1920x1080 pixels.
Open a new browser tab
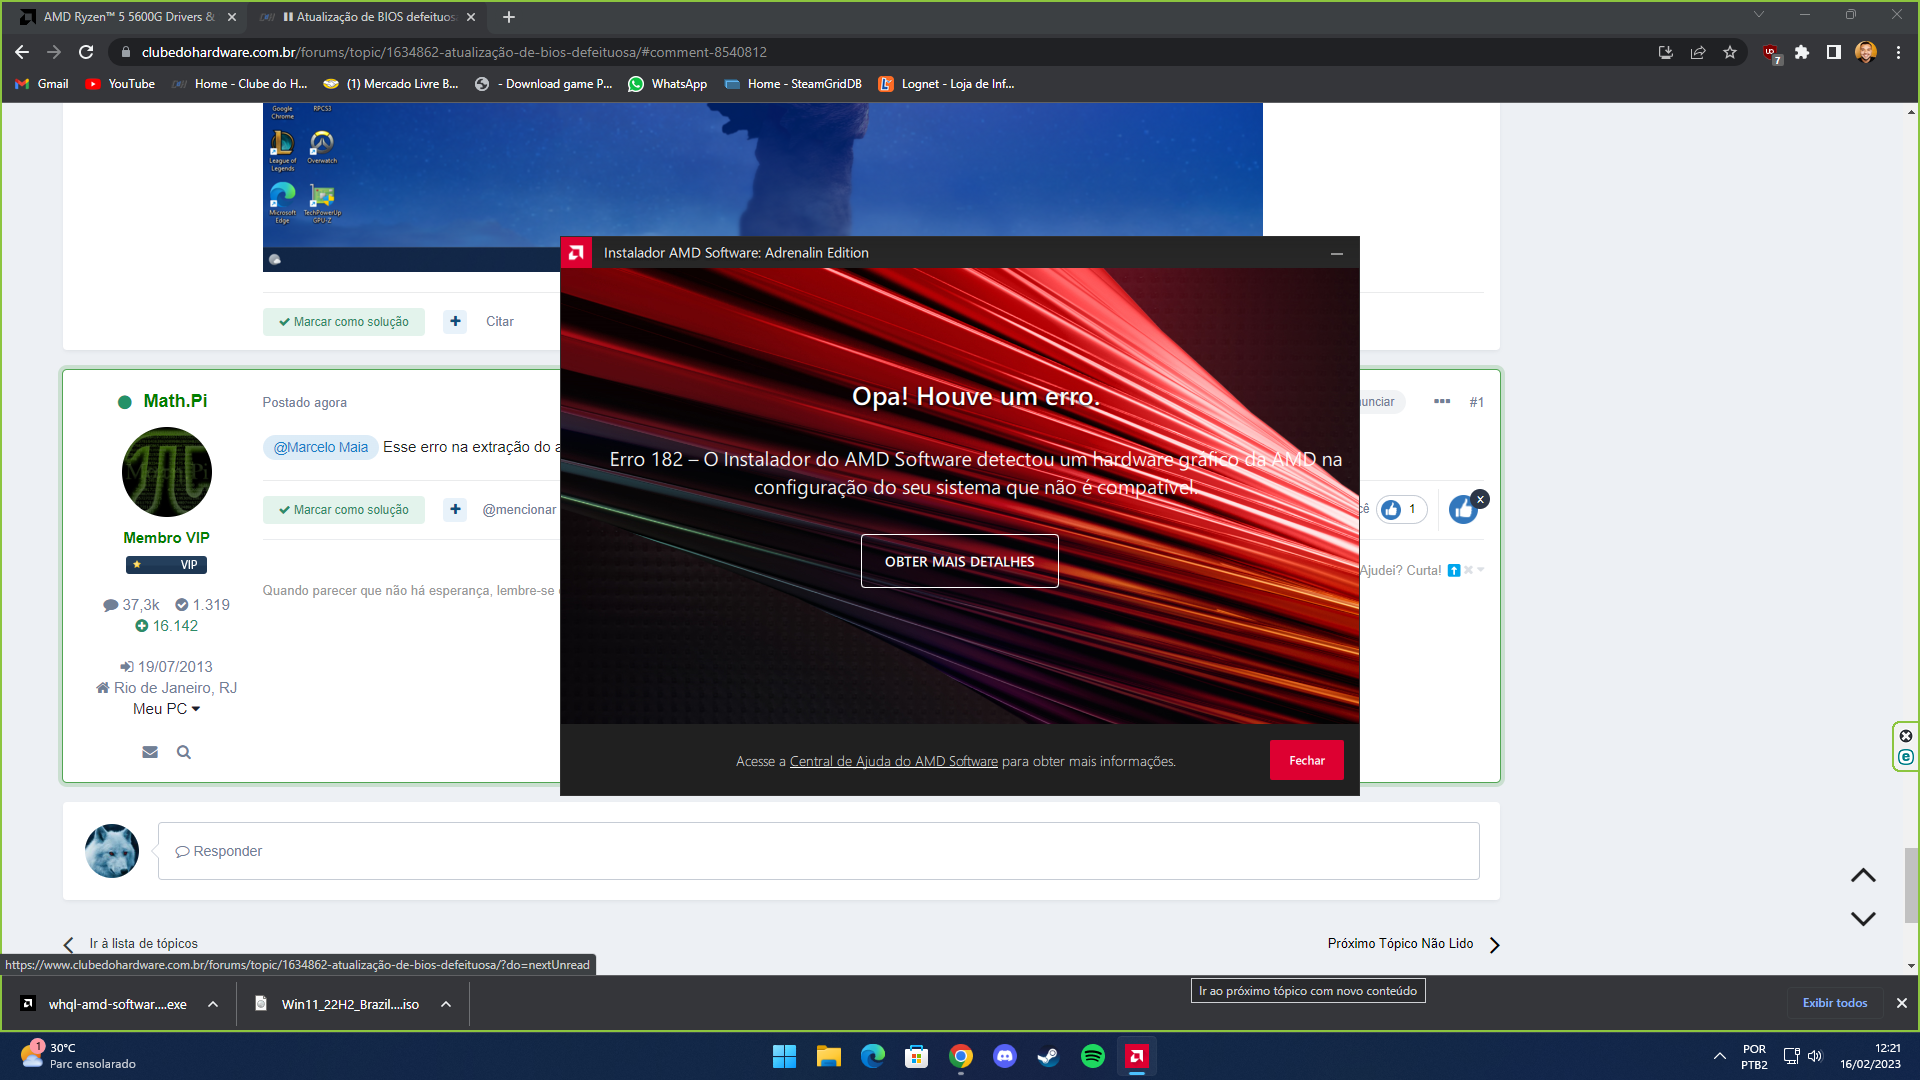click(x=509, y=17)
